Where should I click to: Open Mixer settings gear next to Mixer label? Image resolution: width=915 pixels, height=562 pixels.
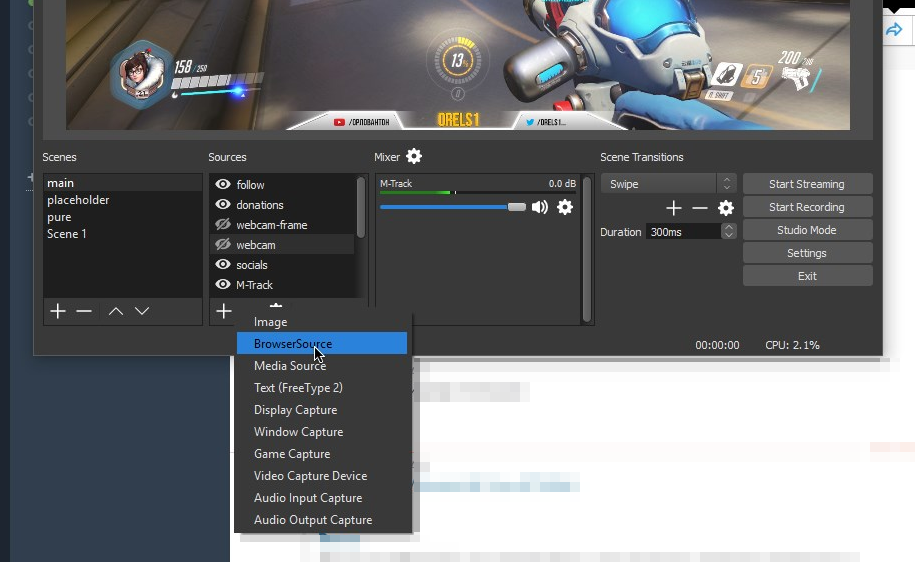(x=414, y=156)
